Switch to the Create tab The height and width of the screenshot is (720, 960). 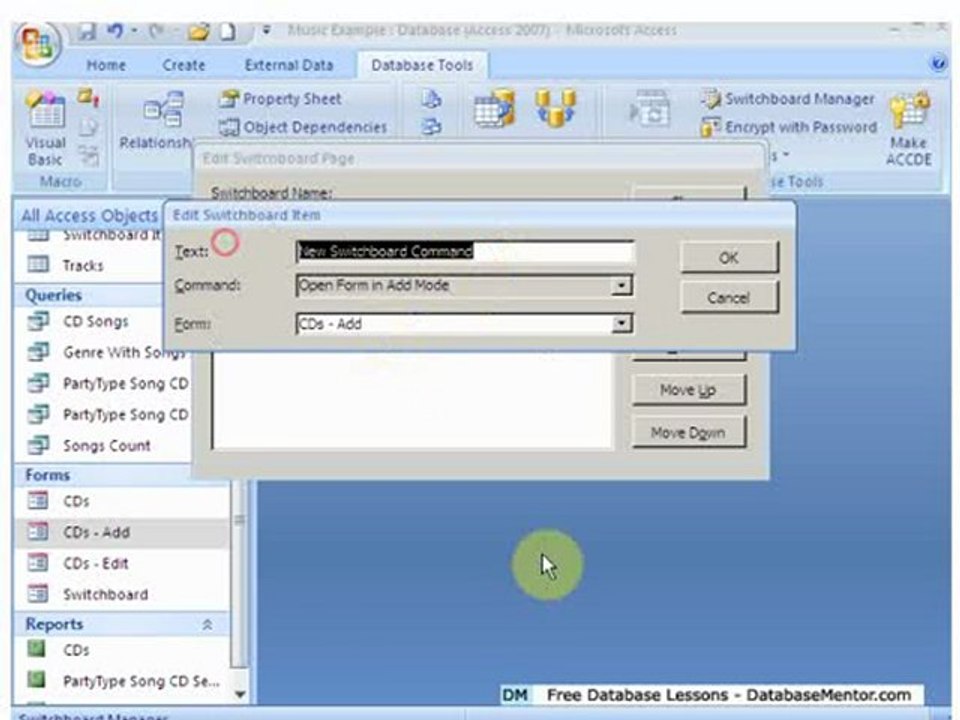184,65
